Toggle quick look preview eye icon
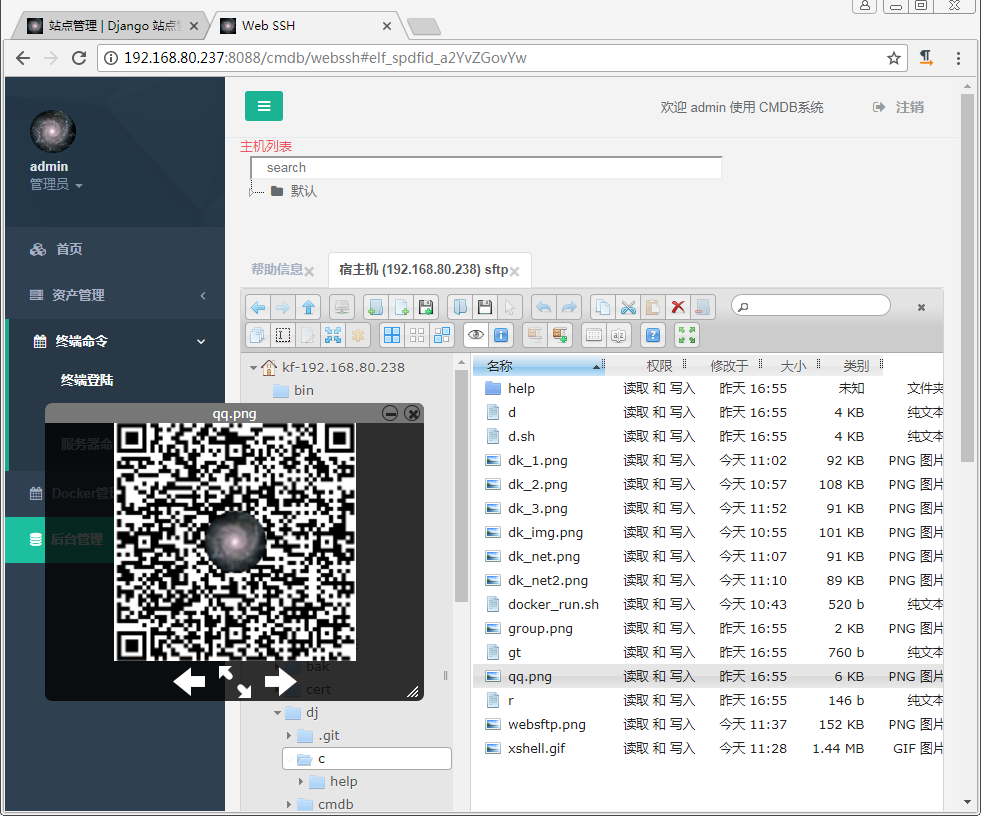Image resolution: width=981 pixels, height=816 pixels. [476, 335]
